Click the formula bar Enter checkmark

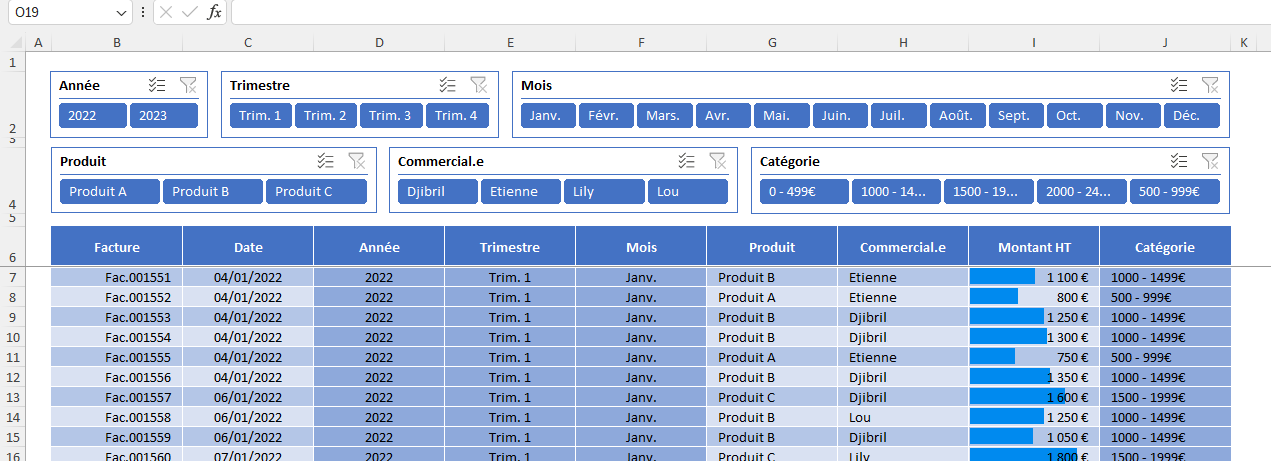[190, 12]
